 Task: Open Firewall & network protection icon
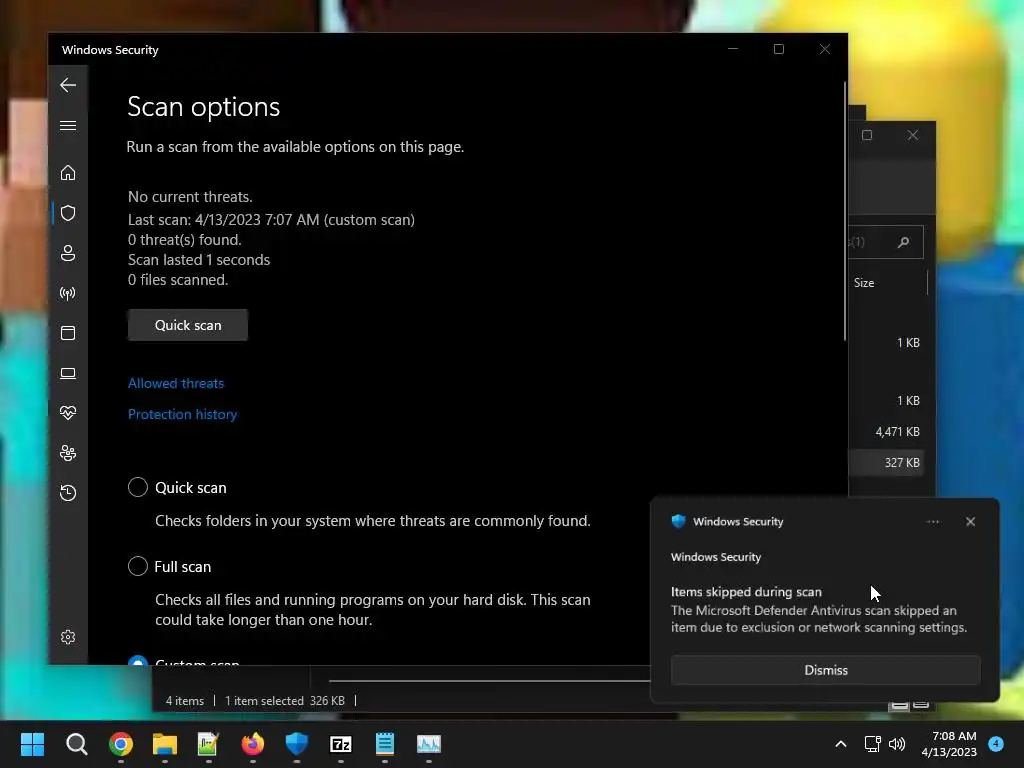[68, 293]
